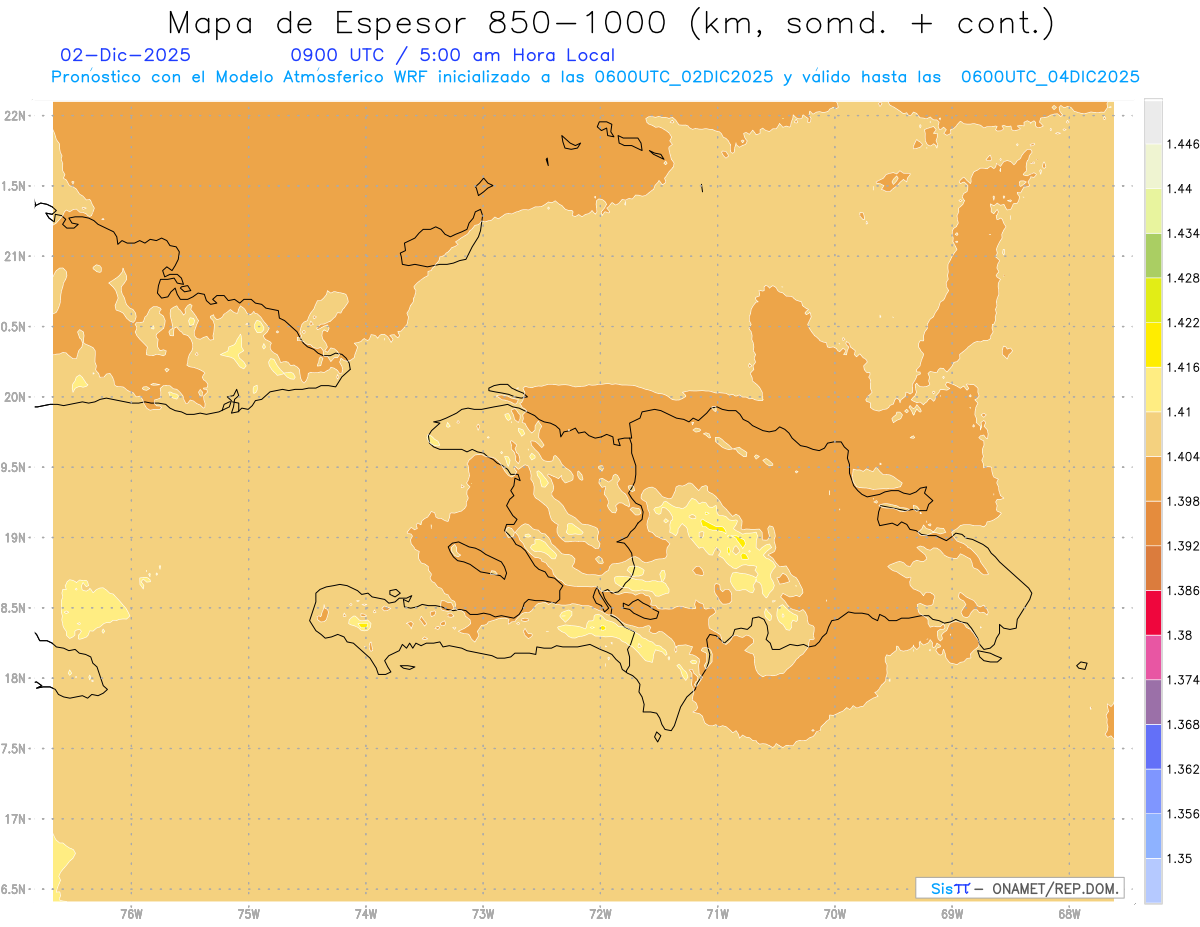The height and width of the screenshot is (927, 1200).
Task: Select the legend value "1.398"
Action: pos(1184,501)
